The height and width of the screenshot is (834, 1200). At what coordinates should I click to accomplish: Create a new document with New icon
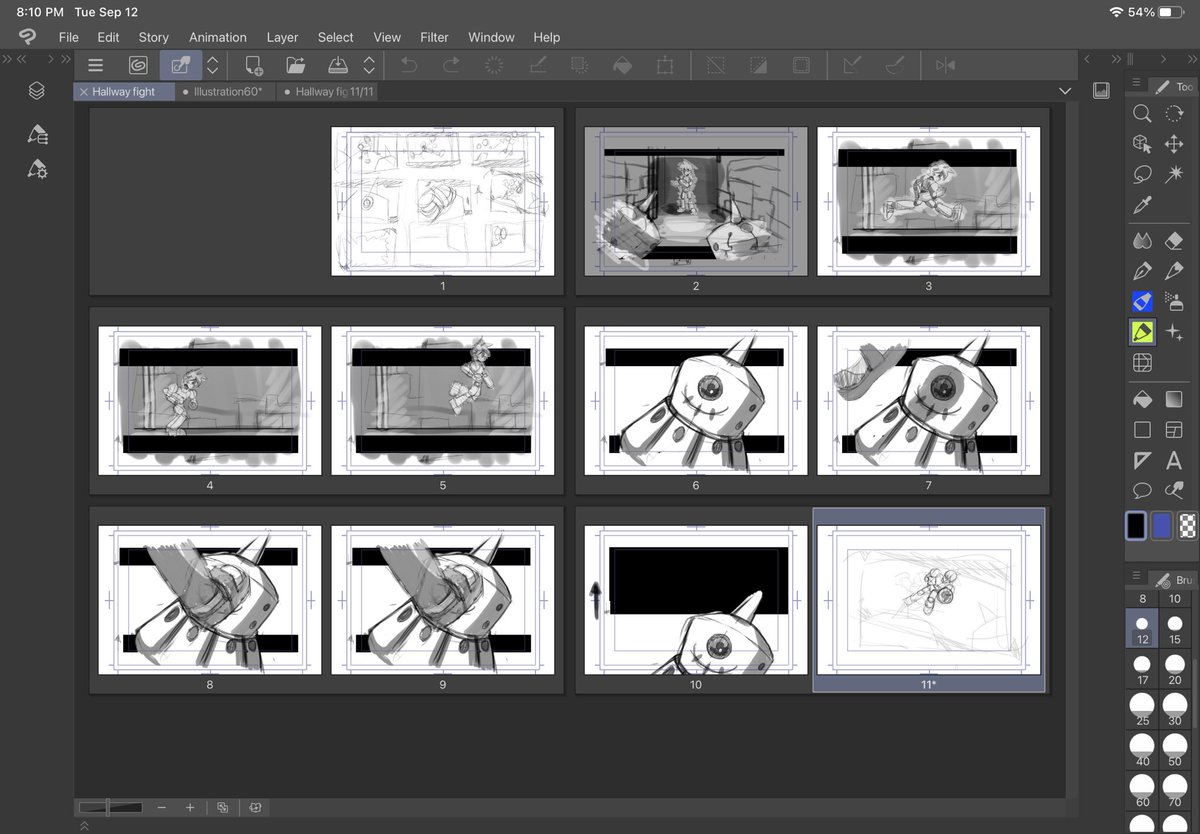pos(253,65)
